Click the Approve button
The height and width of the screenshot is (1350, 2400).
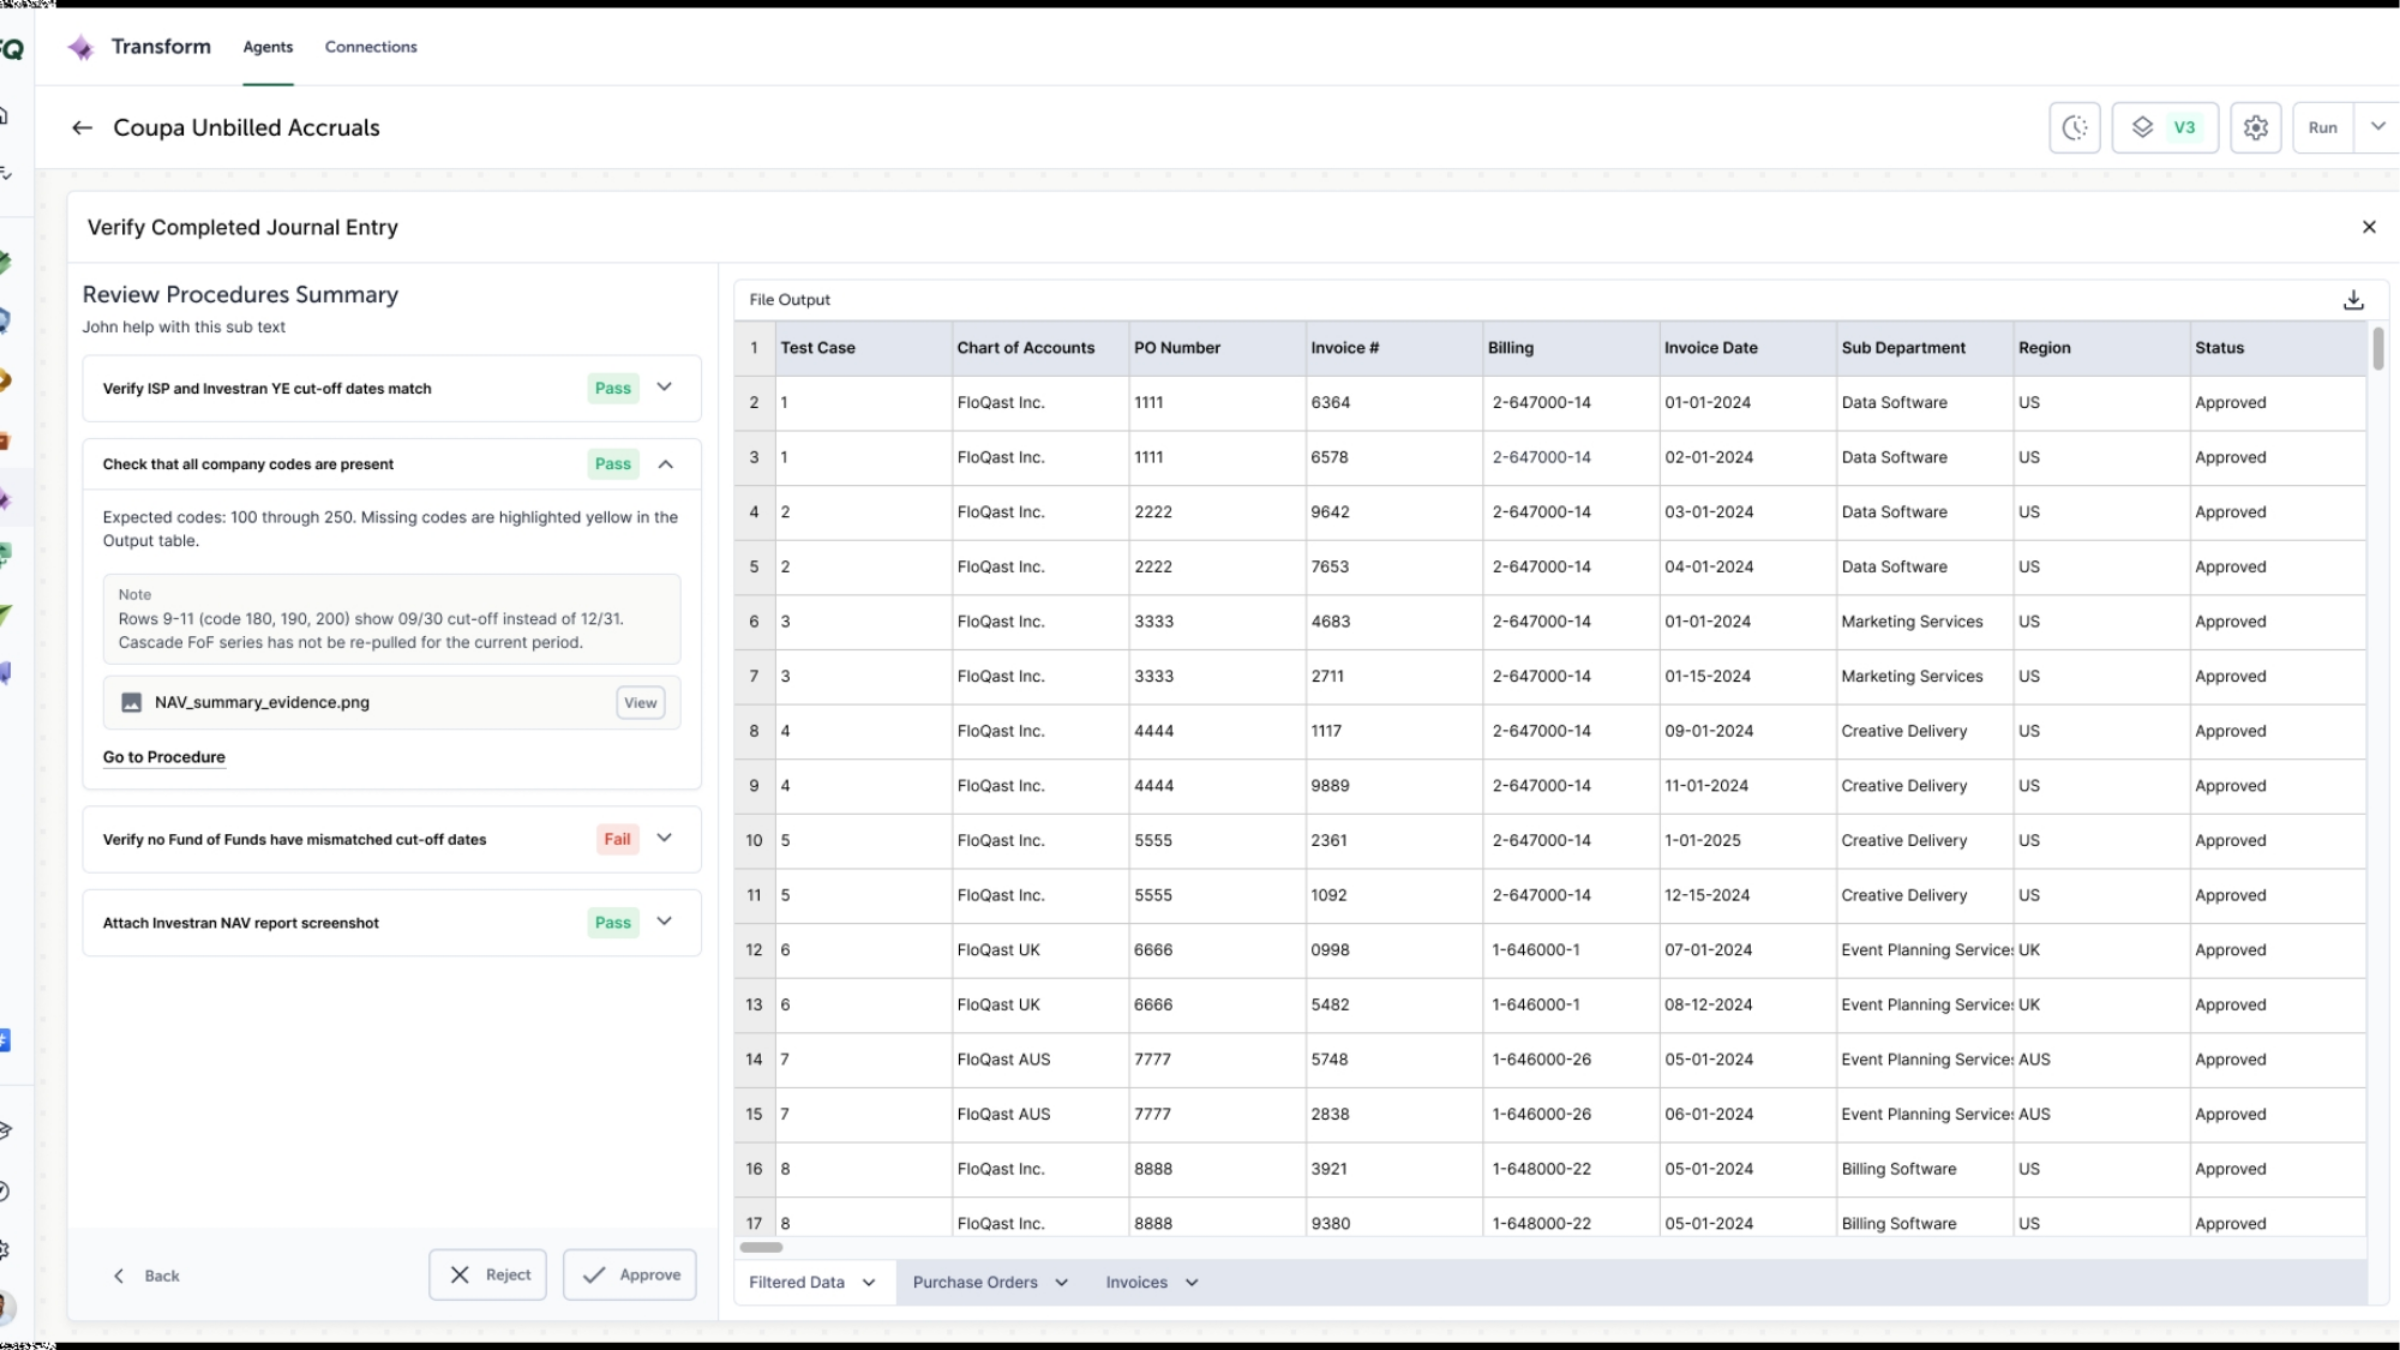coord(630,1275)
